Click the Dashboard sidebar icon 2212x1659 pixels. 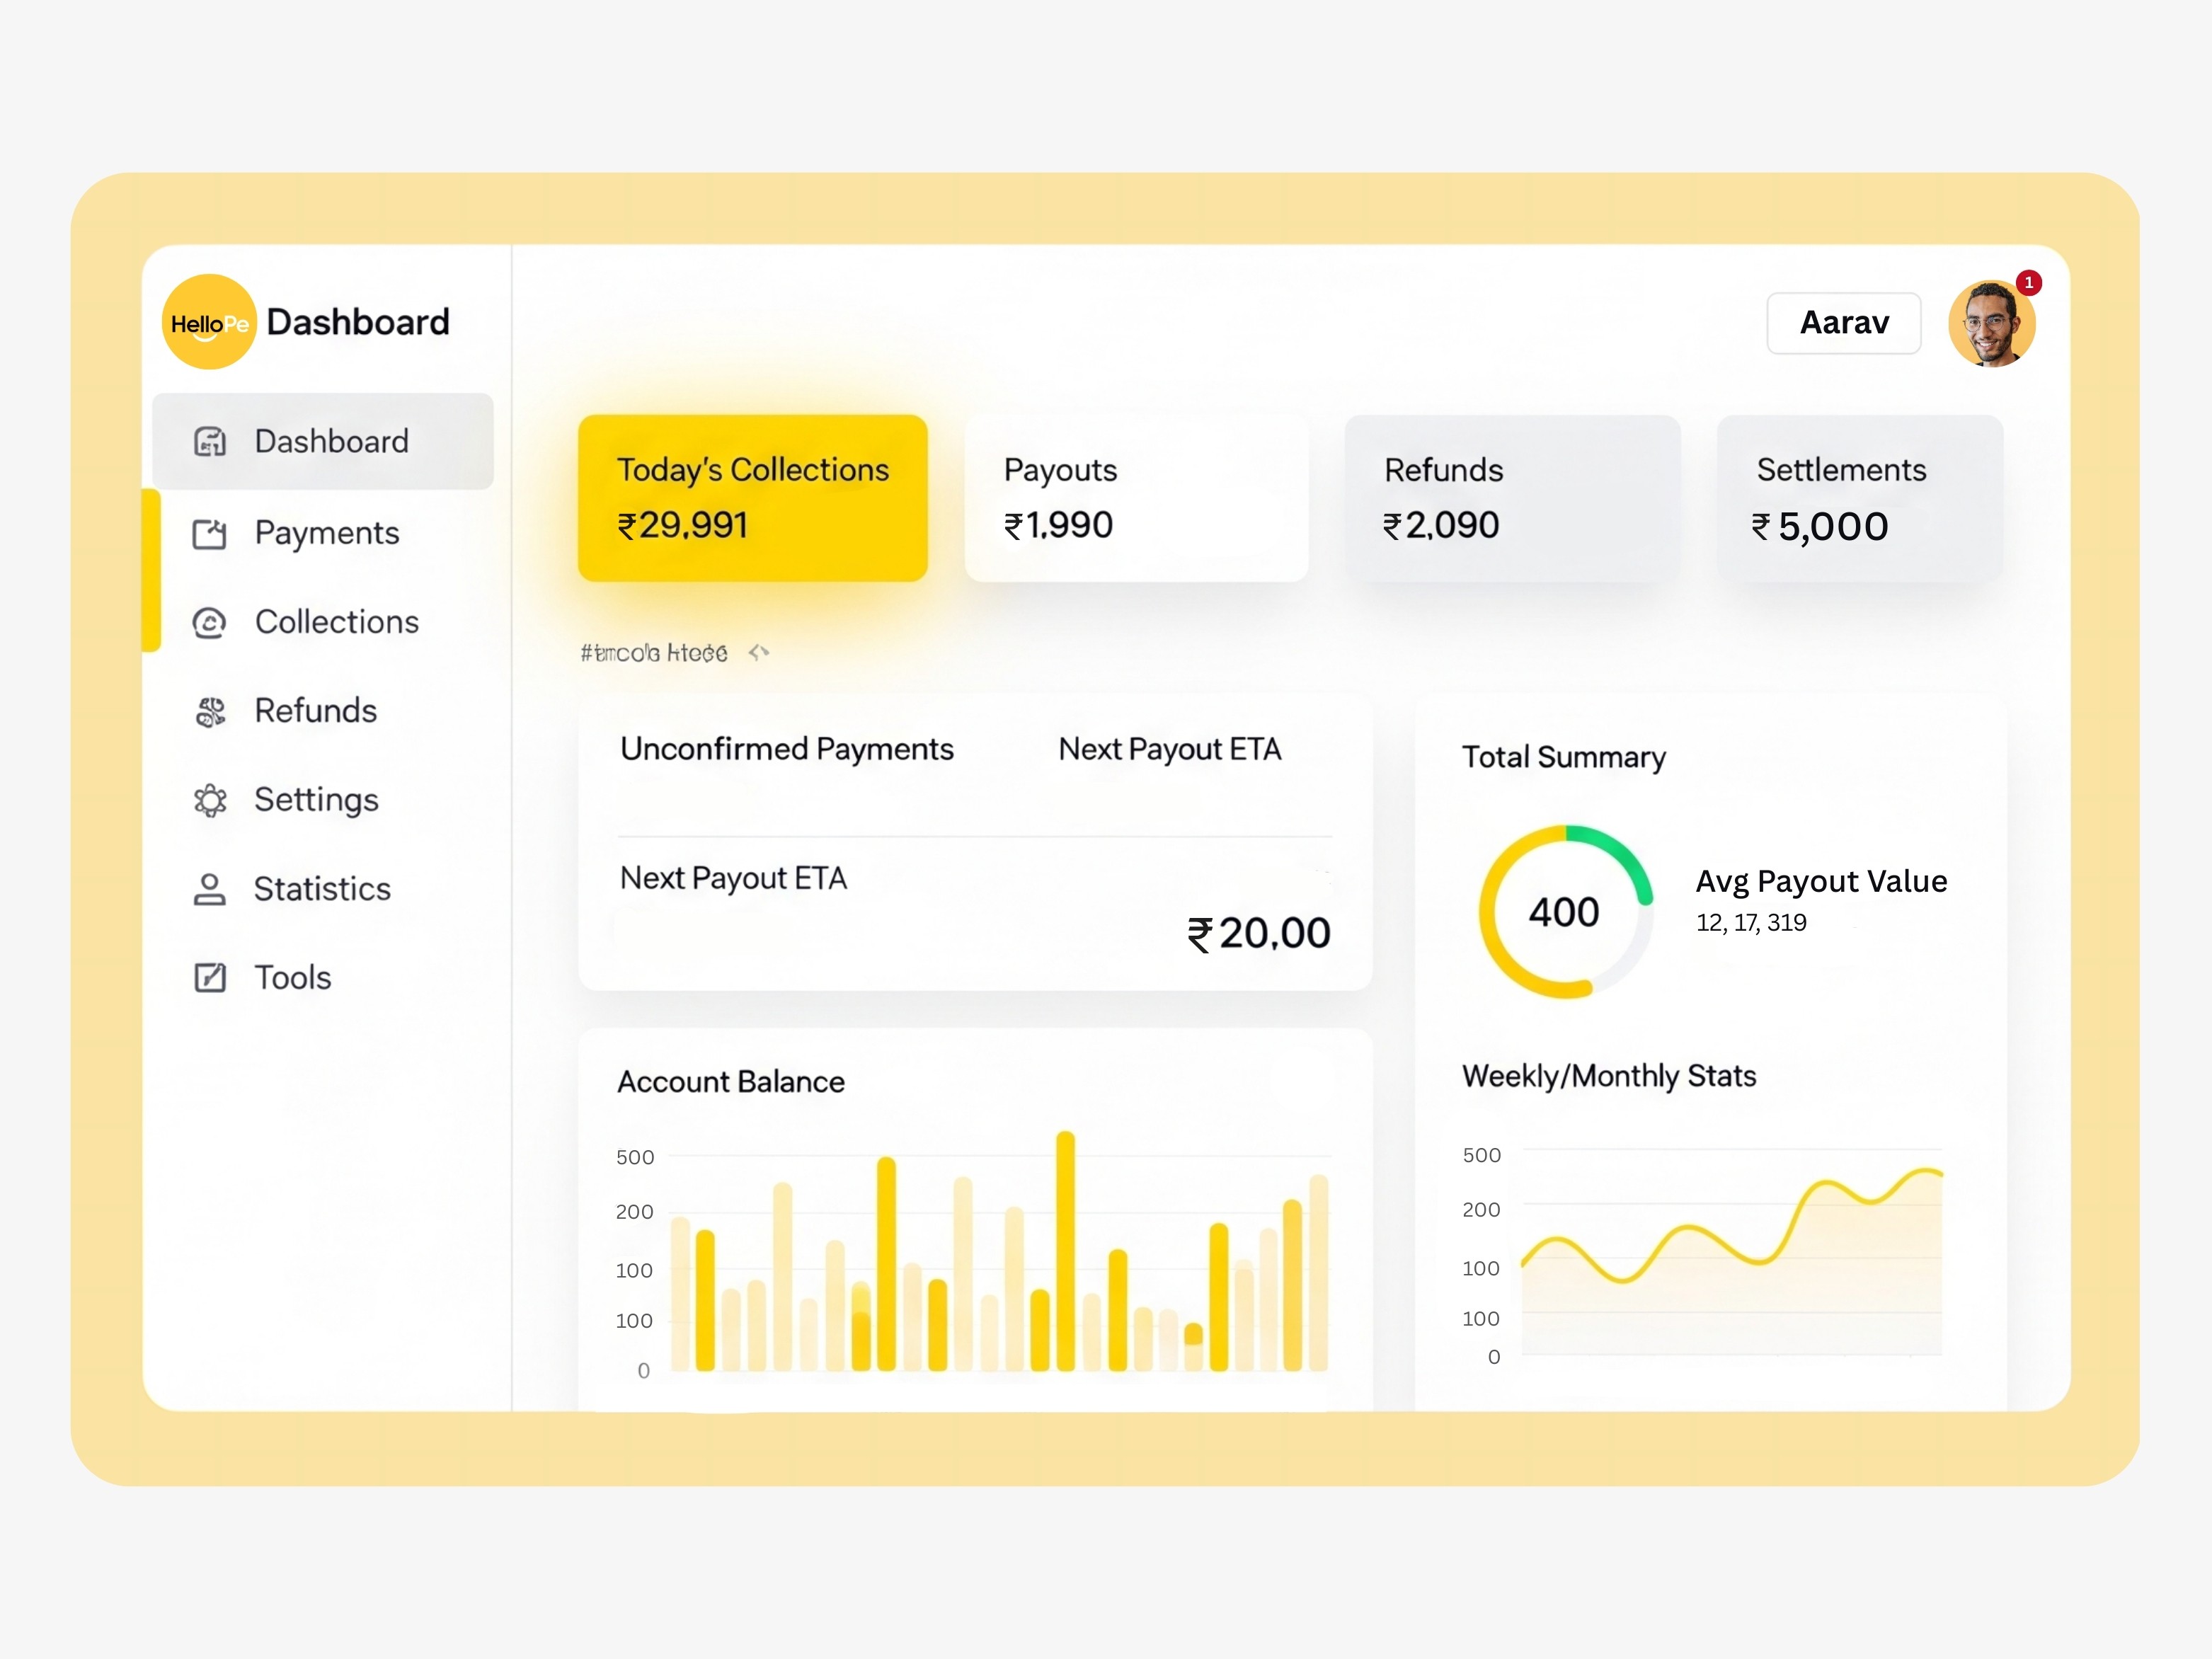[x=210, y=441]
